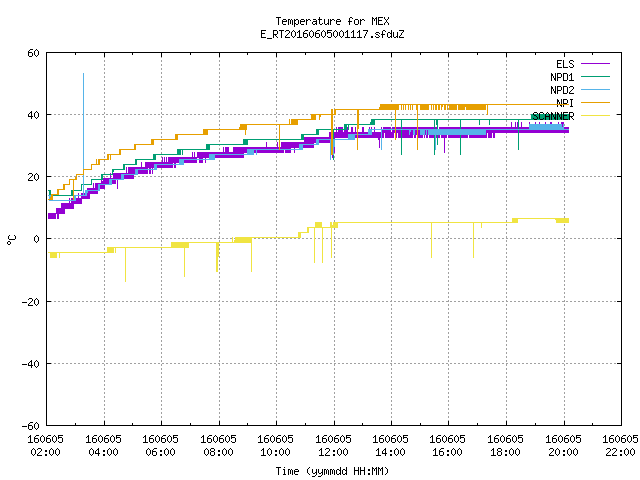640x480 pixels.
Task: Click the x-axis tick label 18:00
Action: tap(506, 452)
